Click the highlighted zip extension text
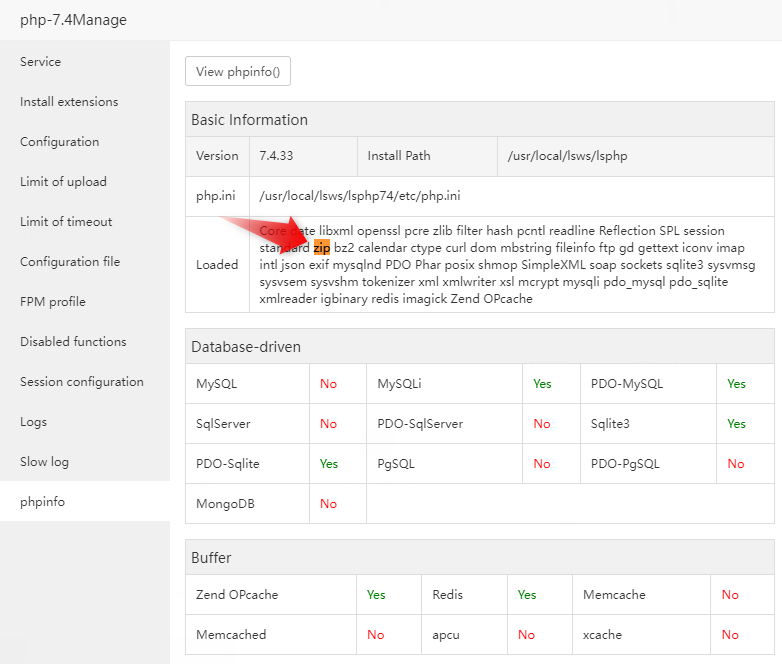This screenshot has width=782, height=664. 322,247
